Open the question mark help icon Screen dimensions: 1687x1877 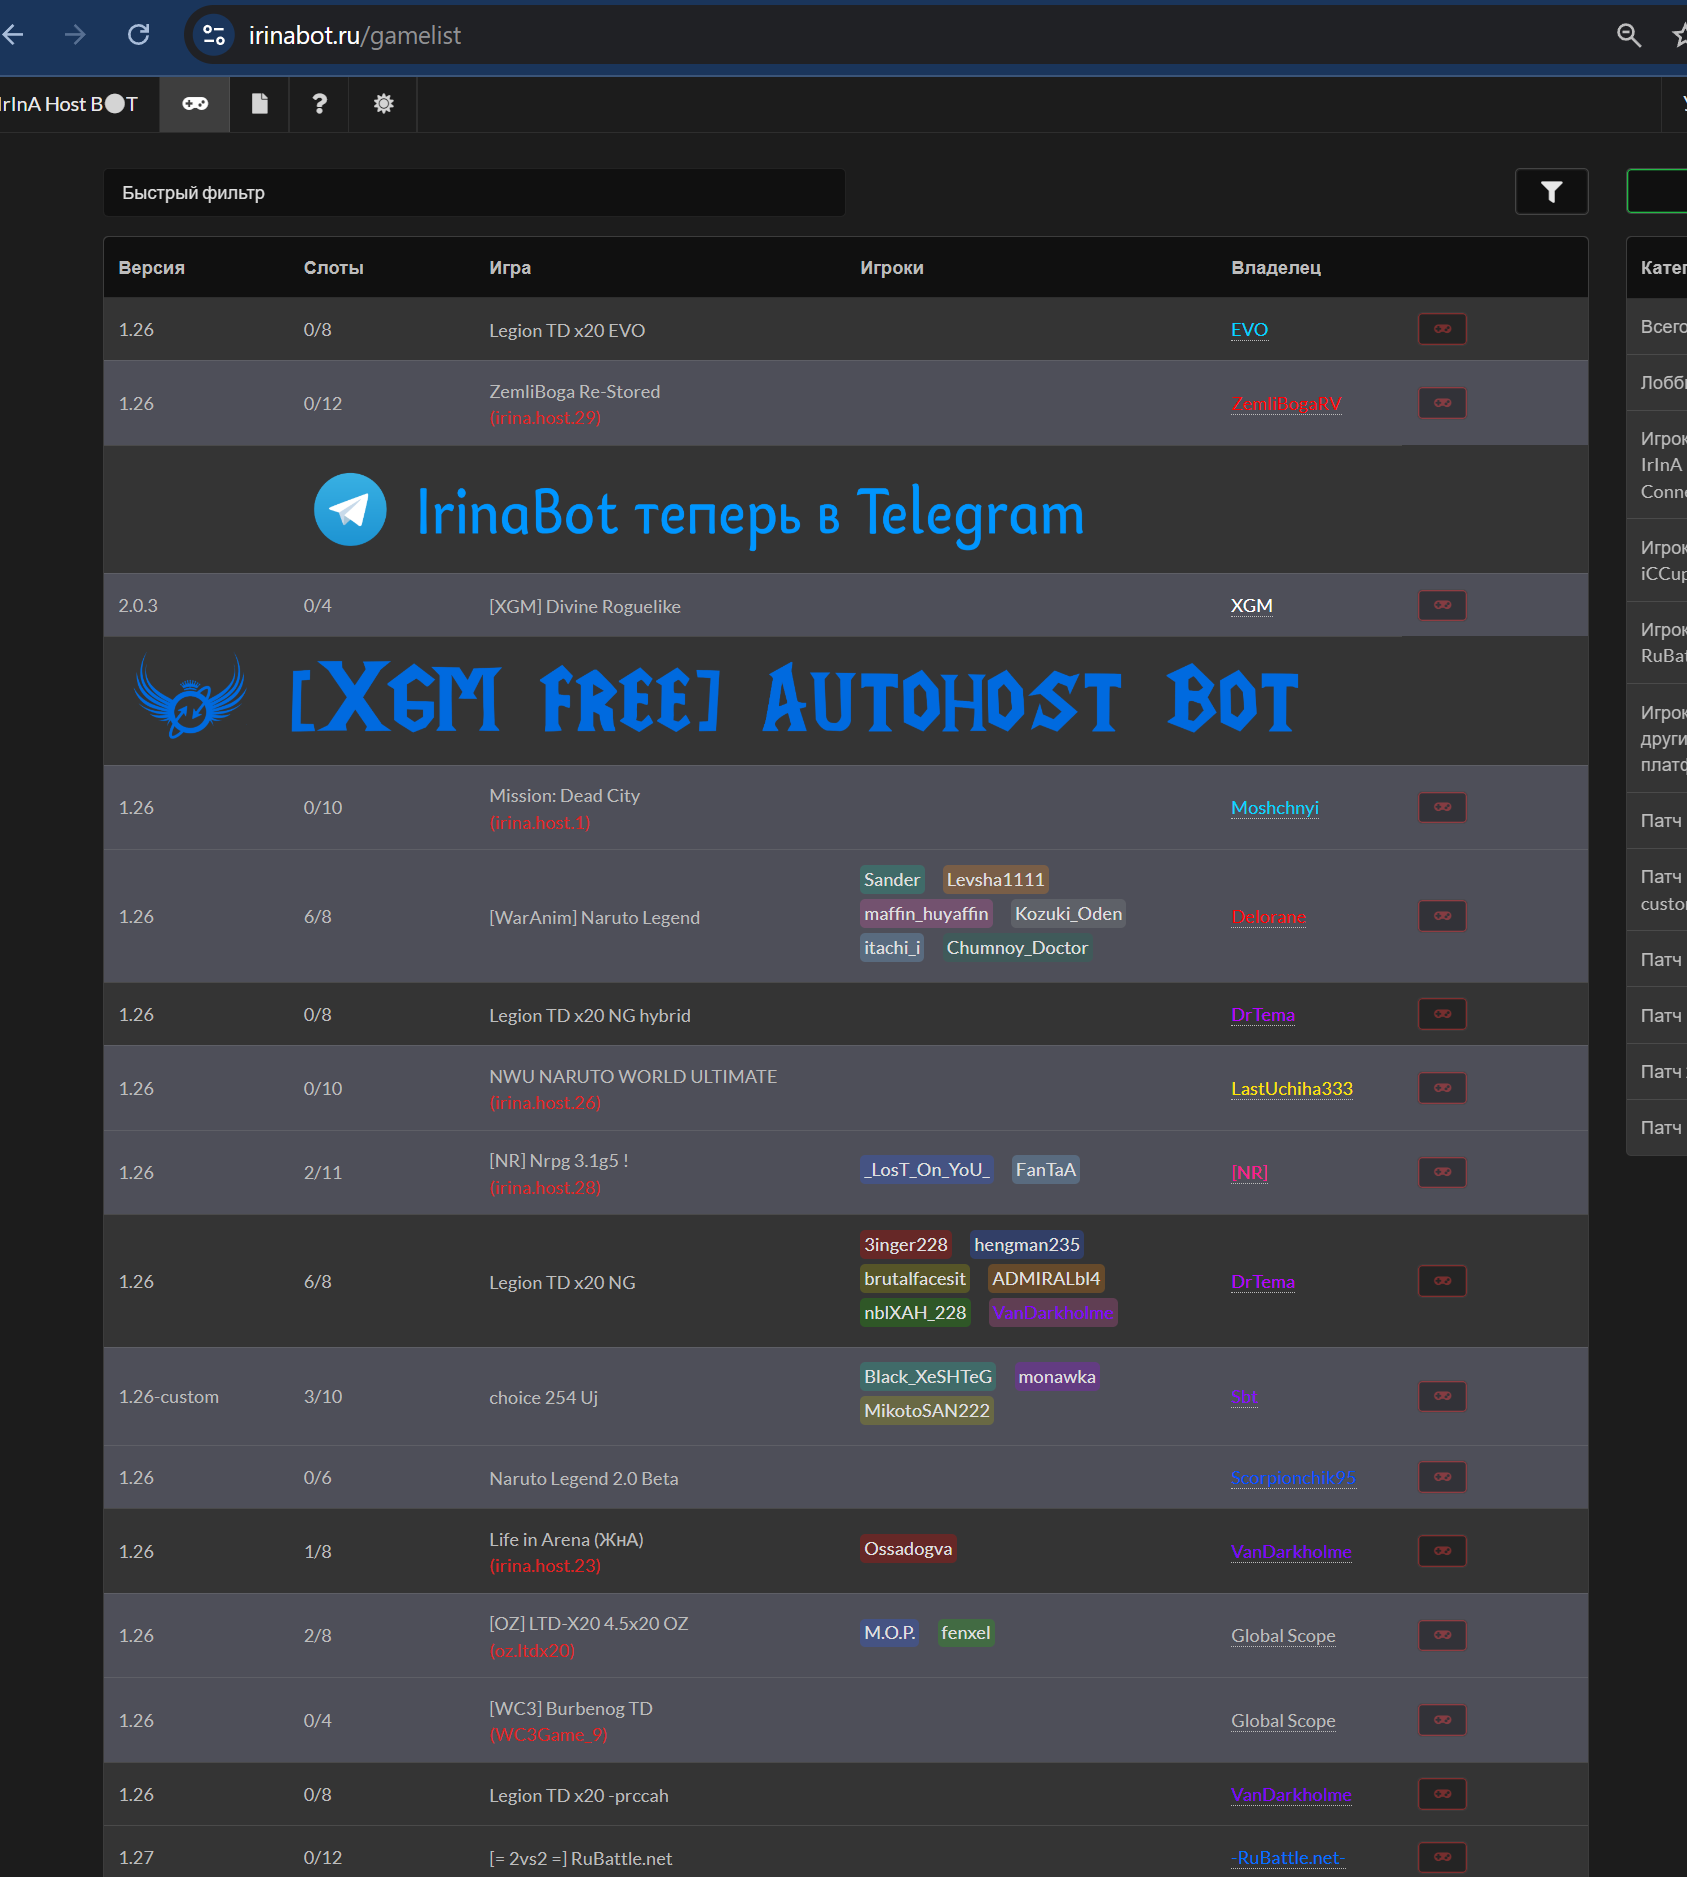tap(319, 104)
